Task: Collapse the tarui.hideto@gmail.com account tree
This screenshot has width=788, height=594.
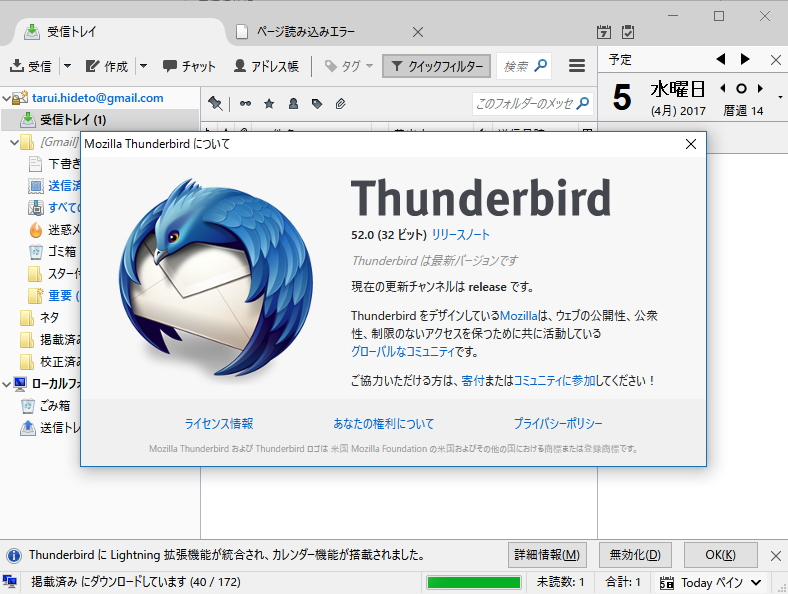Action: point(6,97)
